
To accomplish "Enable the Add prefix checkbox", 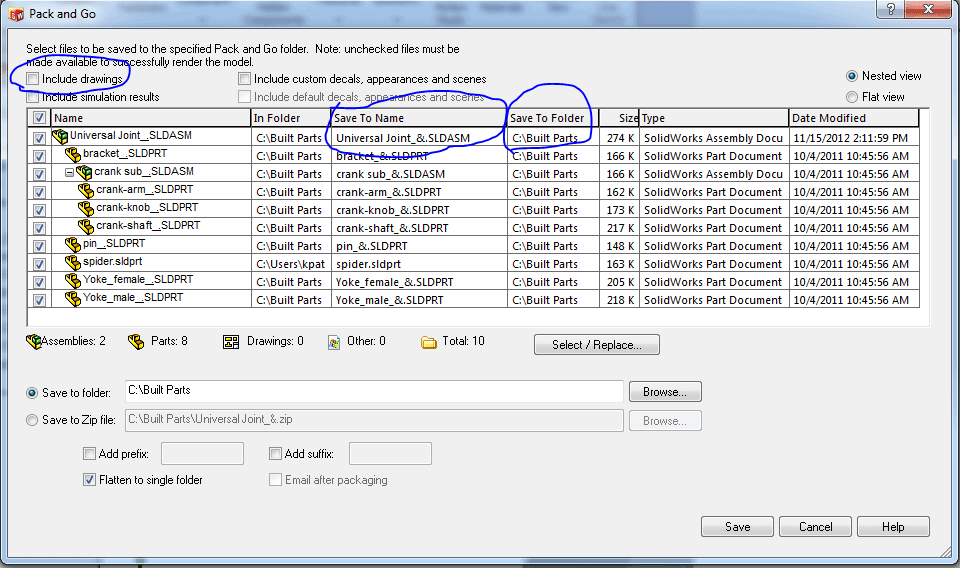I will [x=89, y=454].
